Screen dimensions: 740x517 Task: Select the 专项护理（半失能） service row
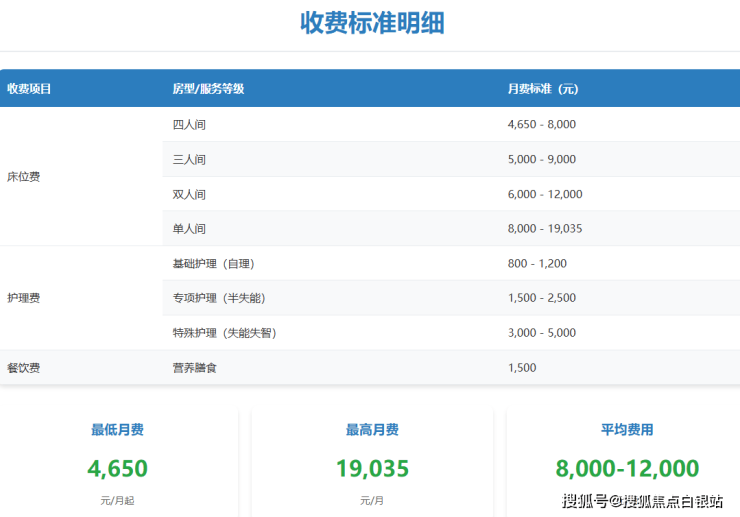[x=219, y=298]
